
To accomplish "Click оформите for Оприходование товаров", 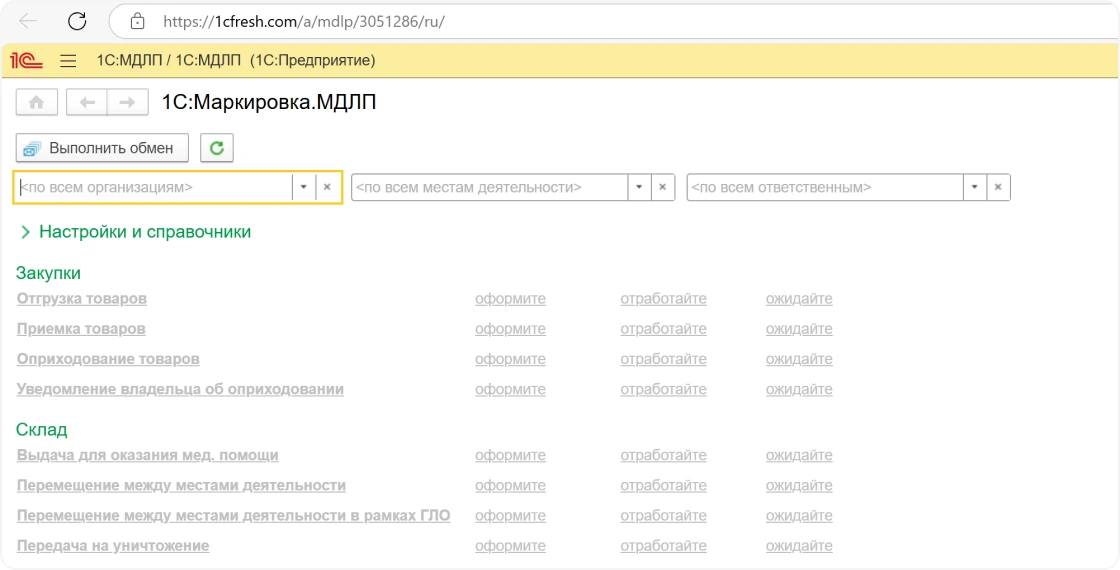I will coord(510,359).
